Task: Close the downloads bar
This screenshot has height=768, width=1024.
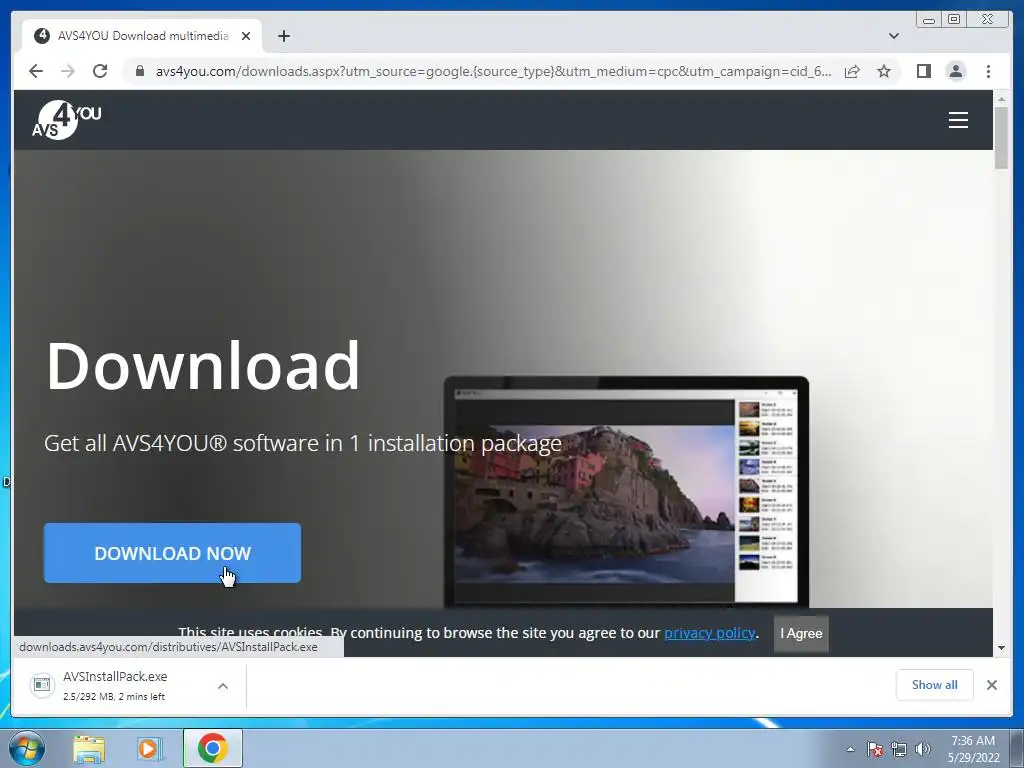Action: [x=992, y=684]
